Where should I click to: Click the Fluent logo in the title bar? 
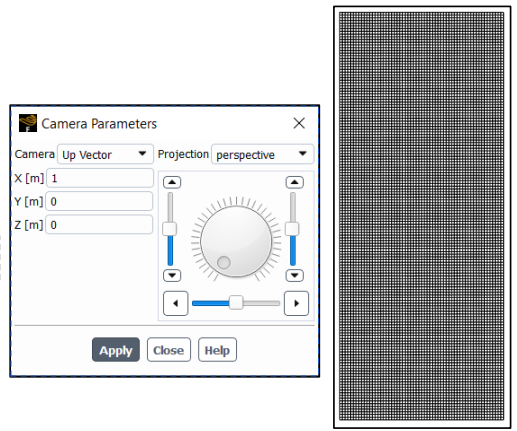[x=28, y=123]
